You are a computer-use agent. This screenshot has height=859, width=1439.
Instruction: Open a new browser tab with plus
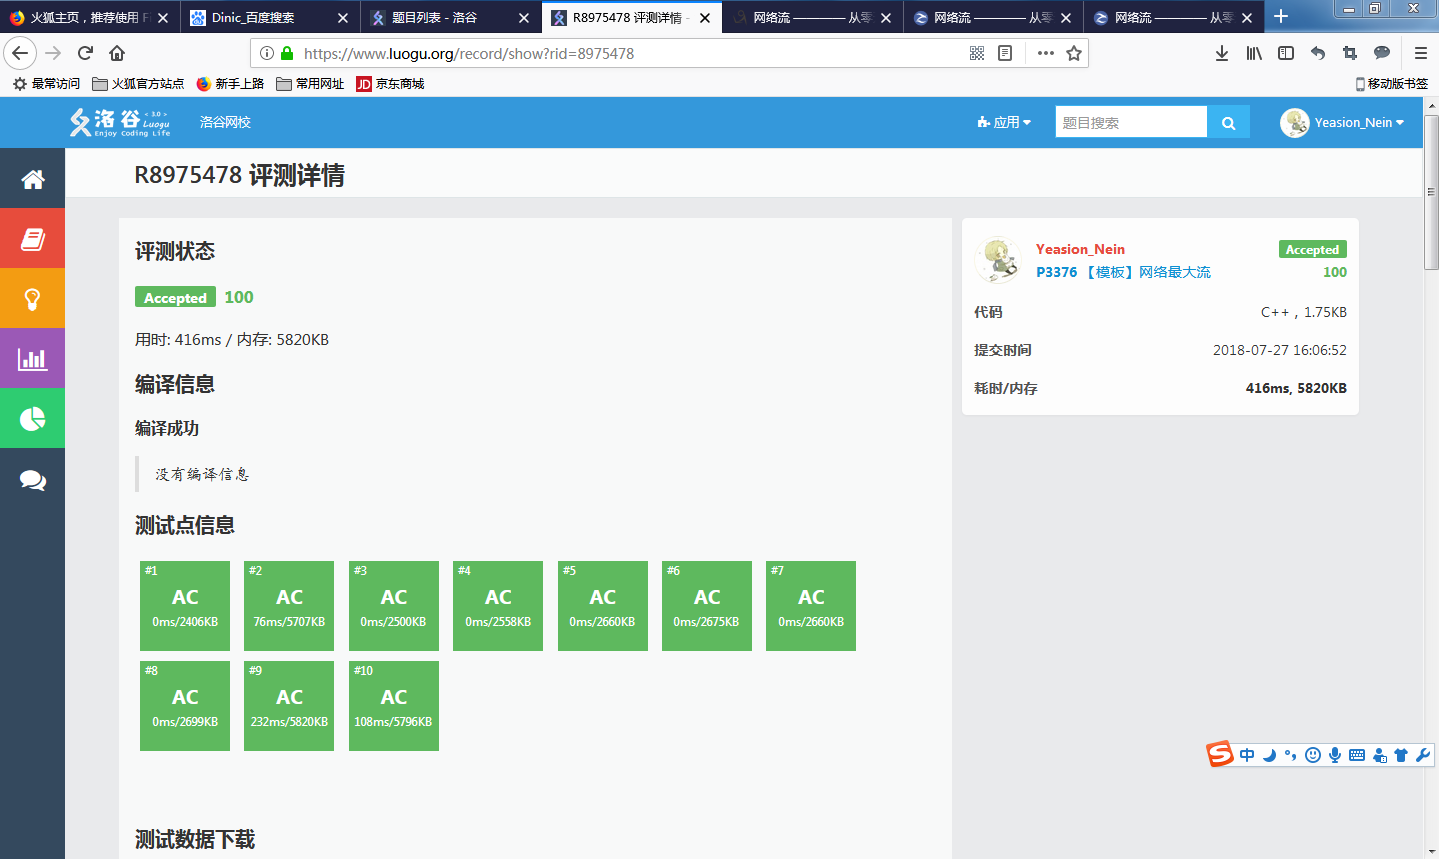[1281, 16]
